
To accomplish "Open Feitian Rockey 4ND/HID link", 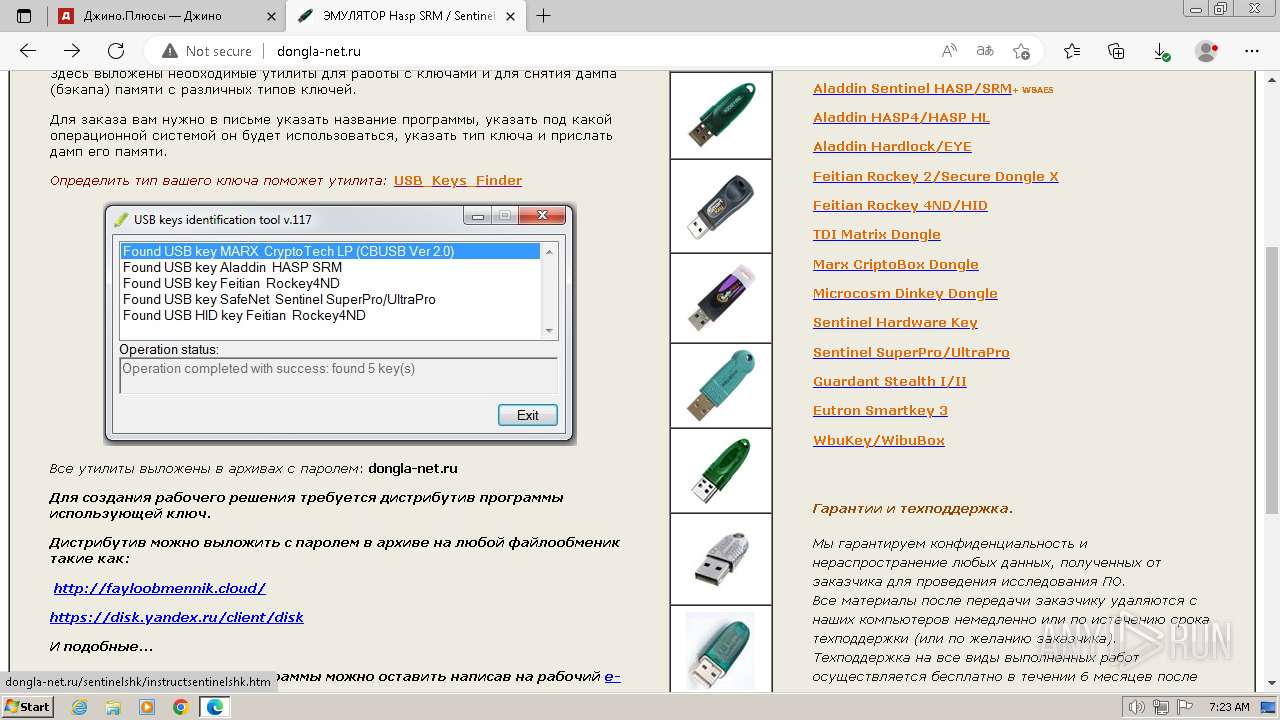I will pos(900,205).
